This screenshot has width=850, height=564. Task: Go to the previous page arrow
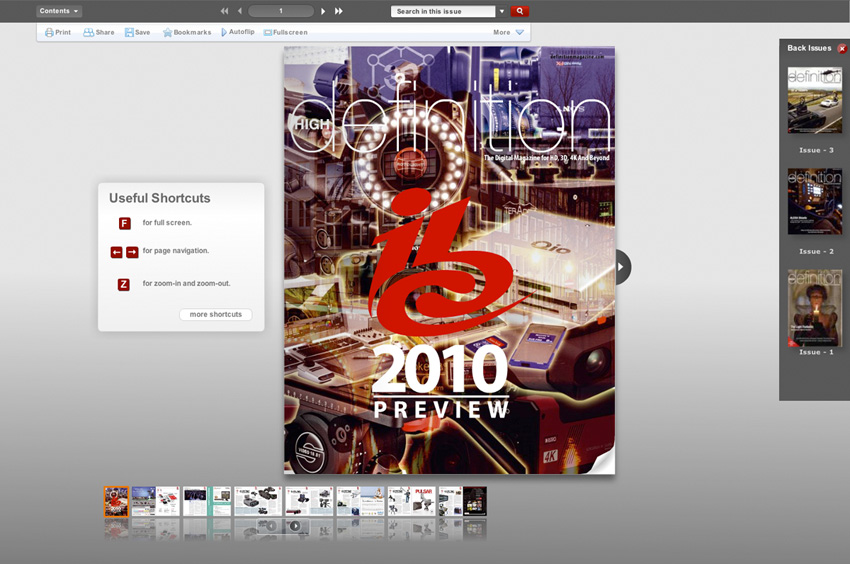pyautogui.click(x=240, y=11)
